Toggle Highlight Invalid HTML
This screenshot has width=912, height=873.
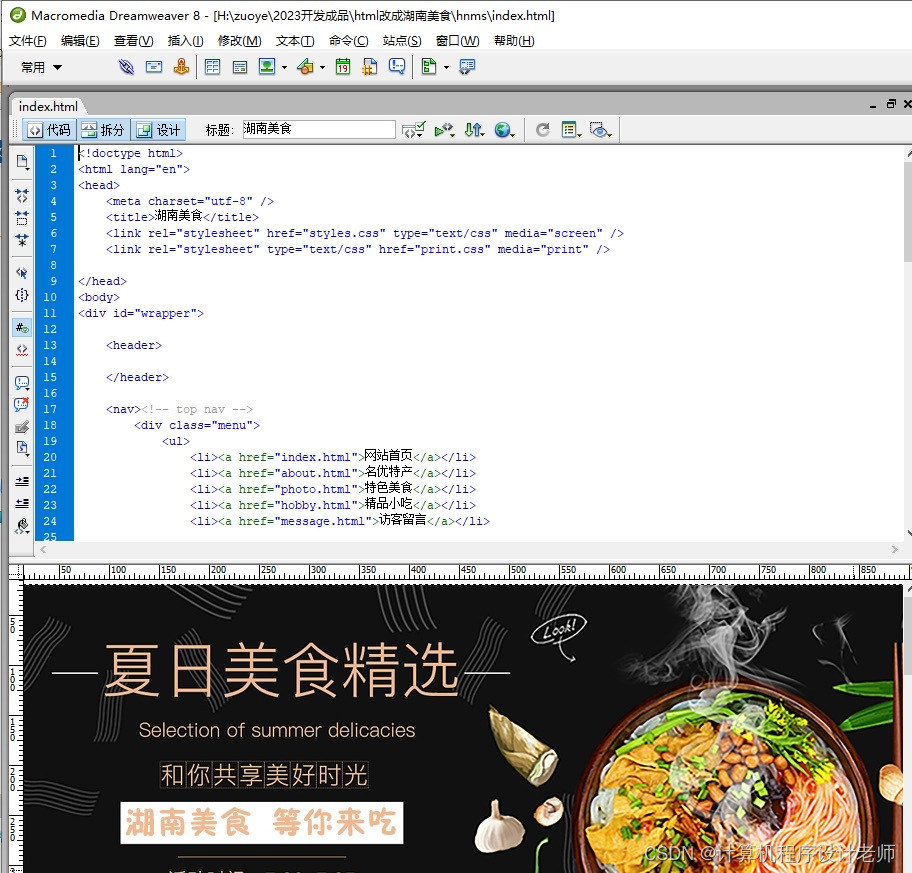(22, 350)
